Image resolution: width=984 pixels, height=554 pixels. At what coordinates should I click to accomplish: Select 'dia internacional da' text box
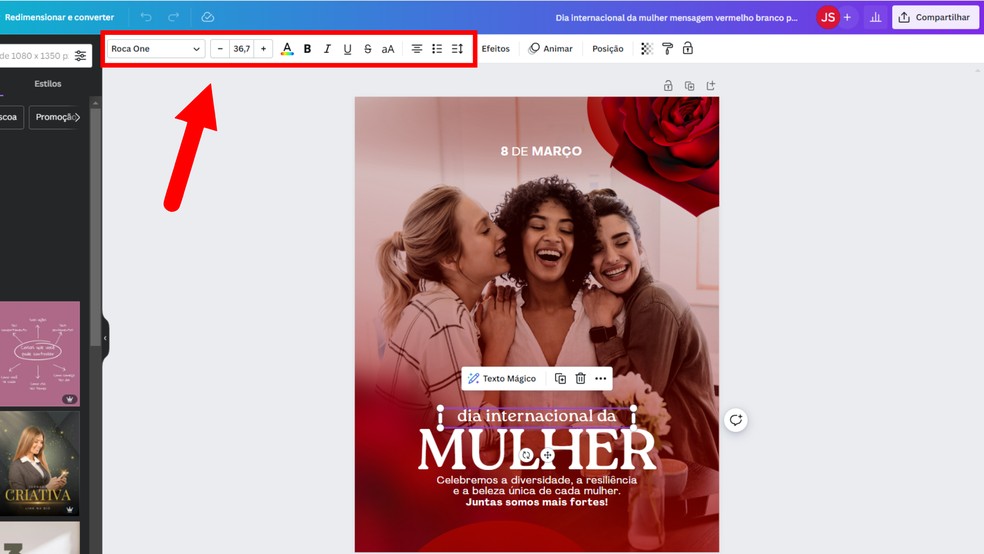tap(537, 417)
